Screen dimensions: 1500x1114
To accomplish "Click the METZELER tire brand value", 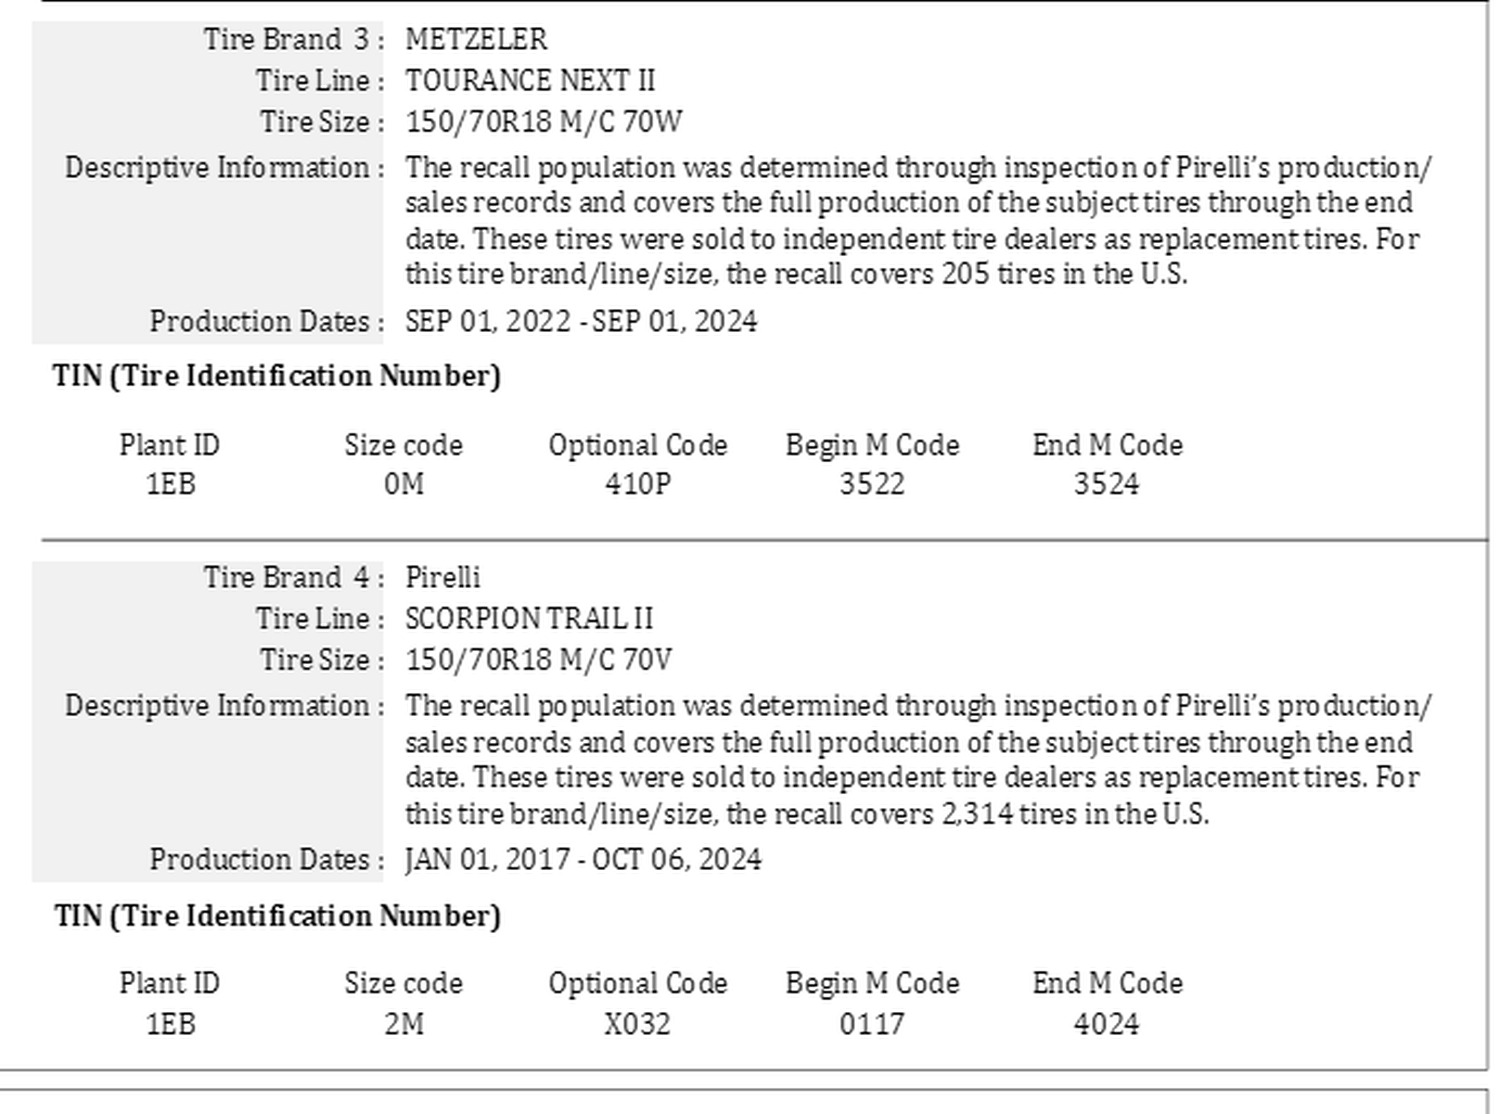I will [476, 40].
